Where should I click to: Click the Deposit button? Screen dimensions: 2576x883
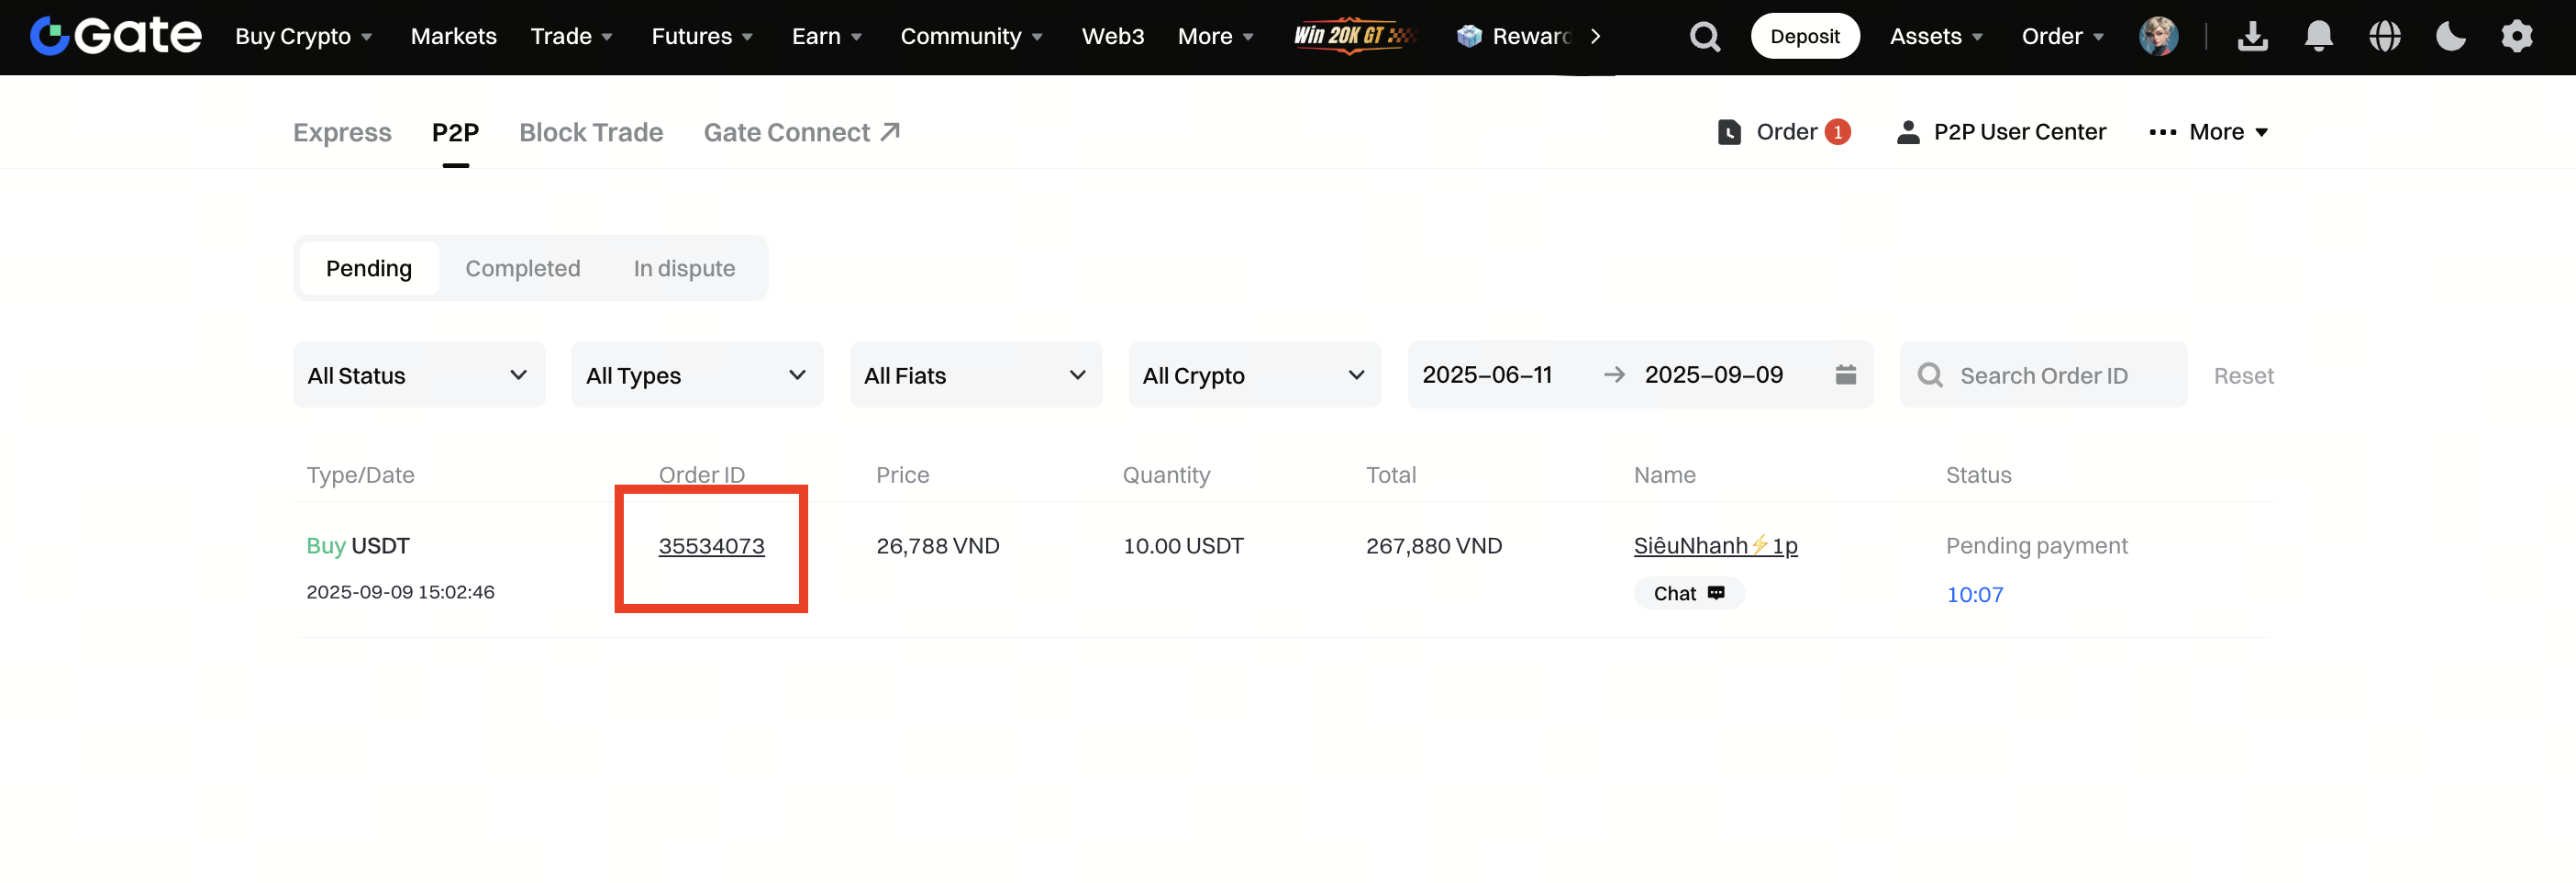coord(1804,37)
